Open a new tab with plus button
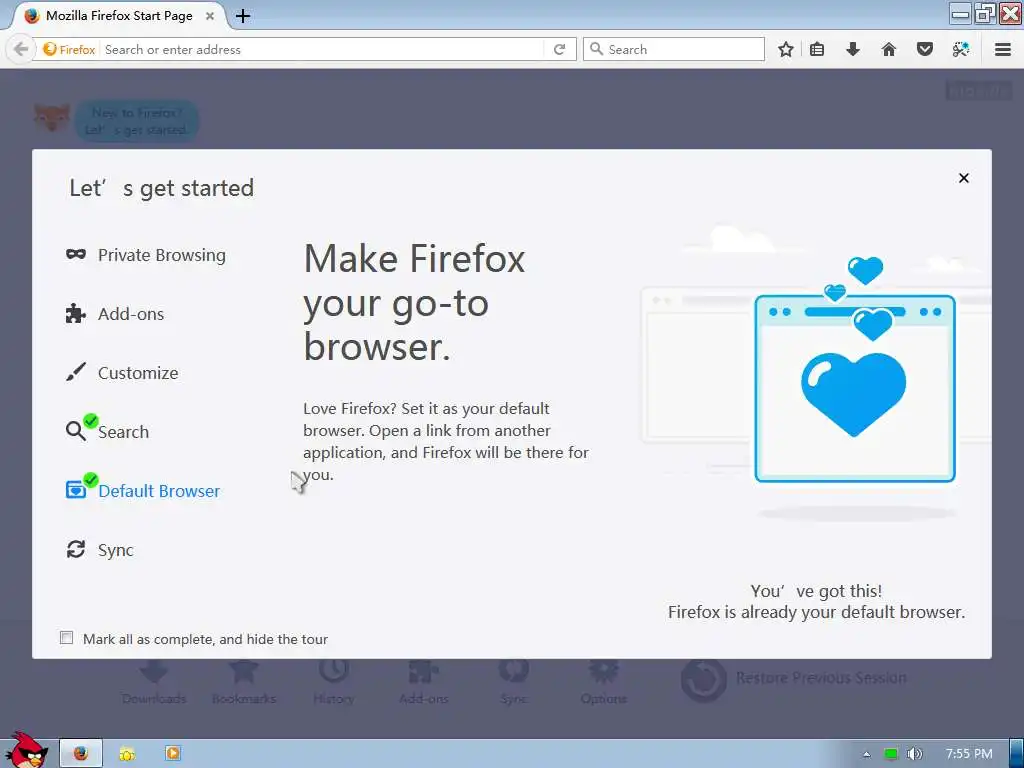 243,16
